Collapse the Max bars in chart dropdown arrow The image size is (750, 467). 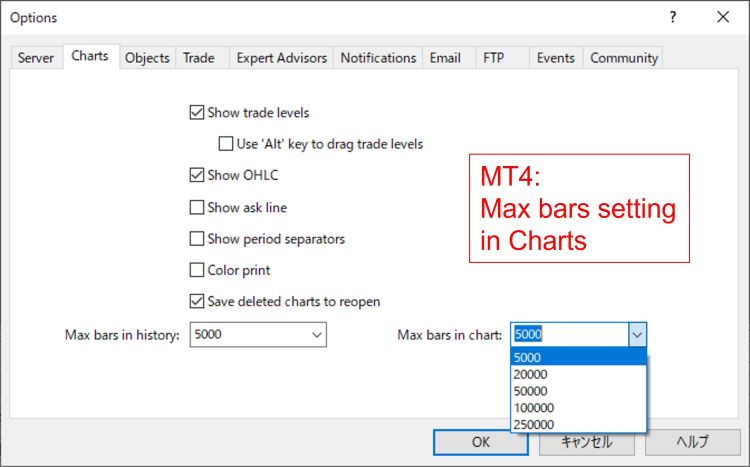tap(637, 334)
